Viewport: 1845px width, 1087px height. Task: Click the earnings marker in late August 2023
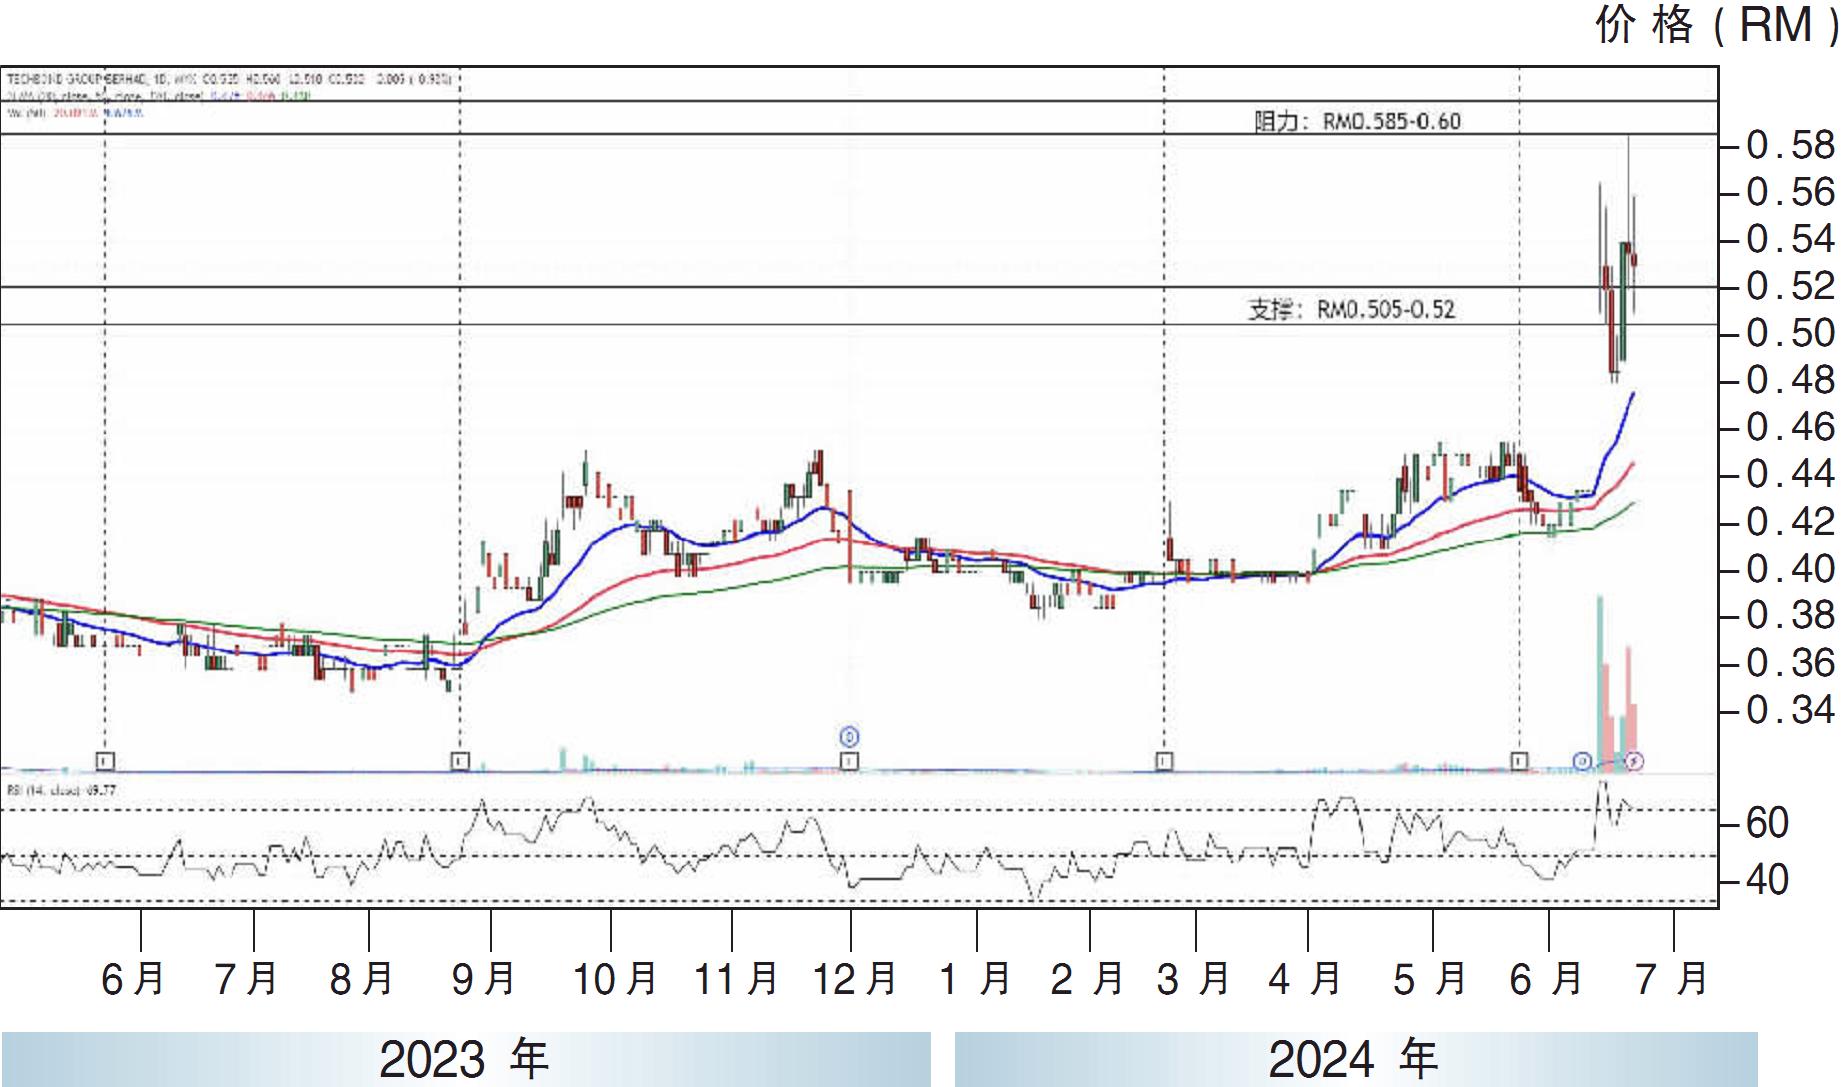click(x=459, y=762)
